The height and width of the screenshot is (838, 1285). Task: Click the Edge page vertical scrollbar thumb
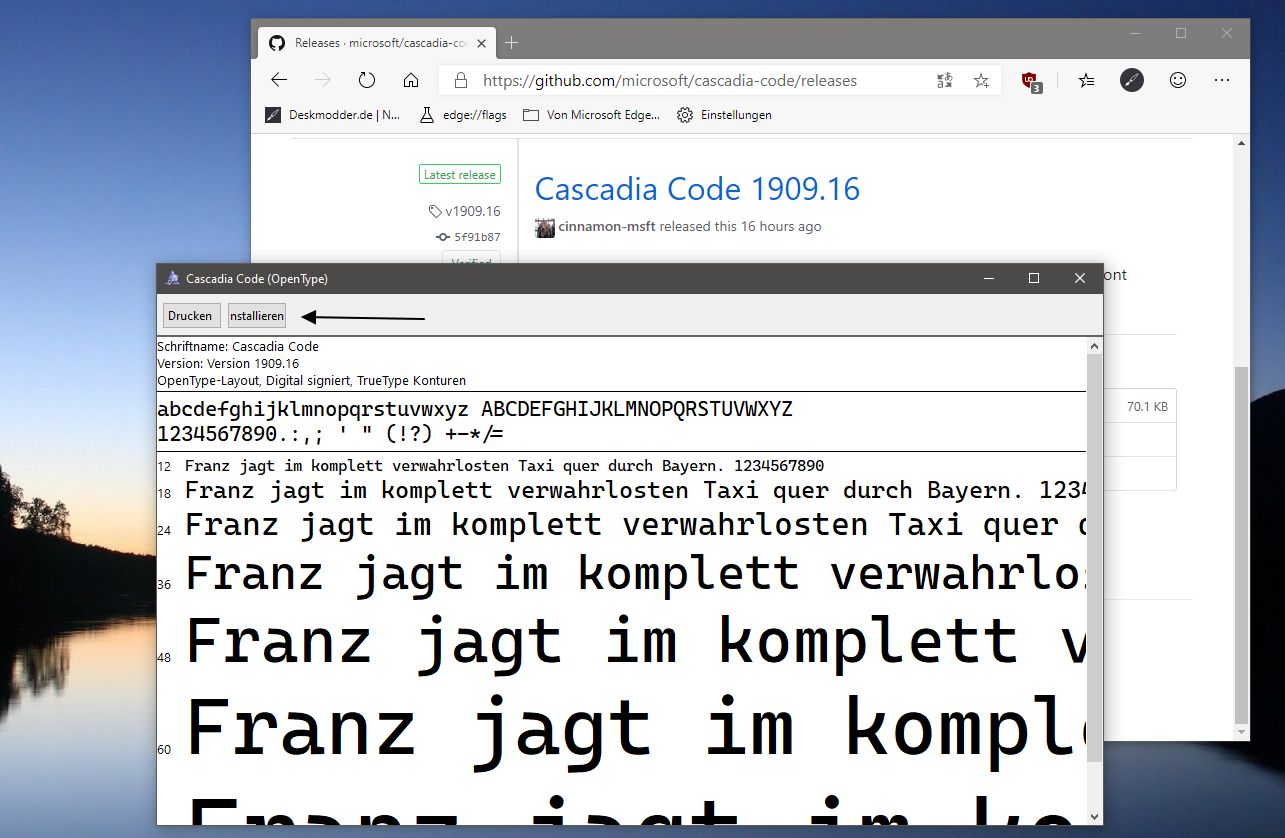tap(1241, 545)
